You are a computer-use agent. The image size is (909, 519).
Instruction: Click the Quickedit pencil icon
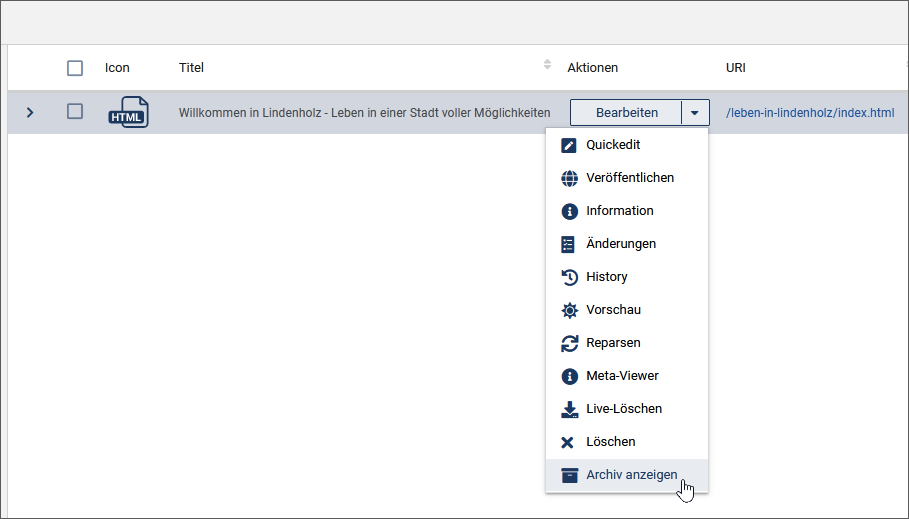(x=569, y=145)
